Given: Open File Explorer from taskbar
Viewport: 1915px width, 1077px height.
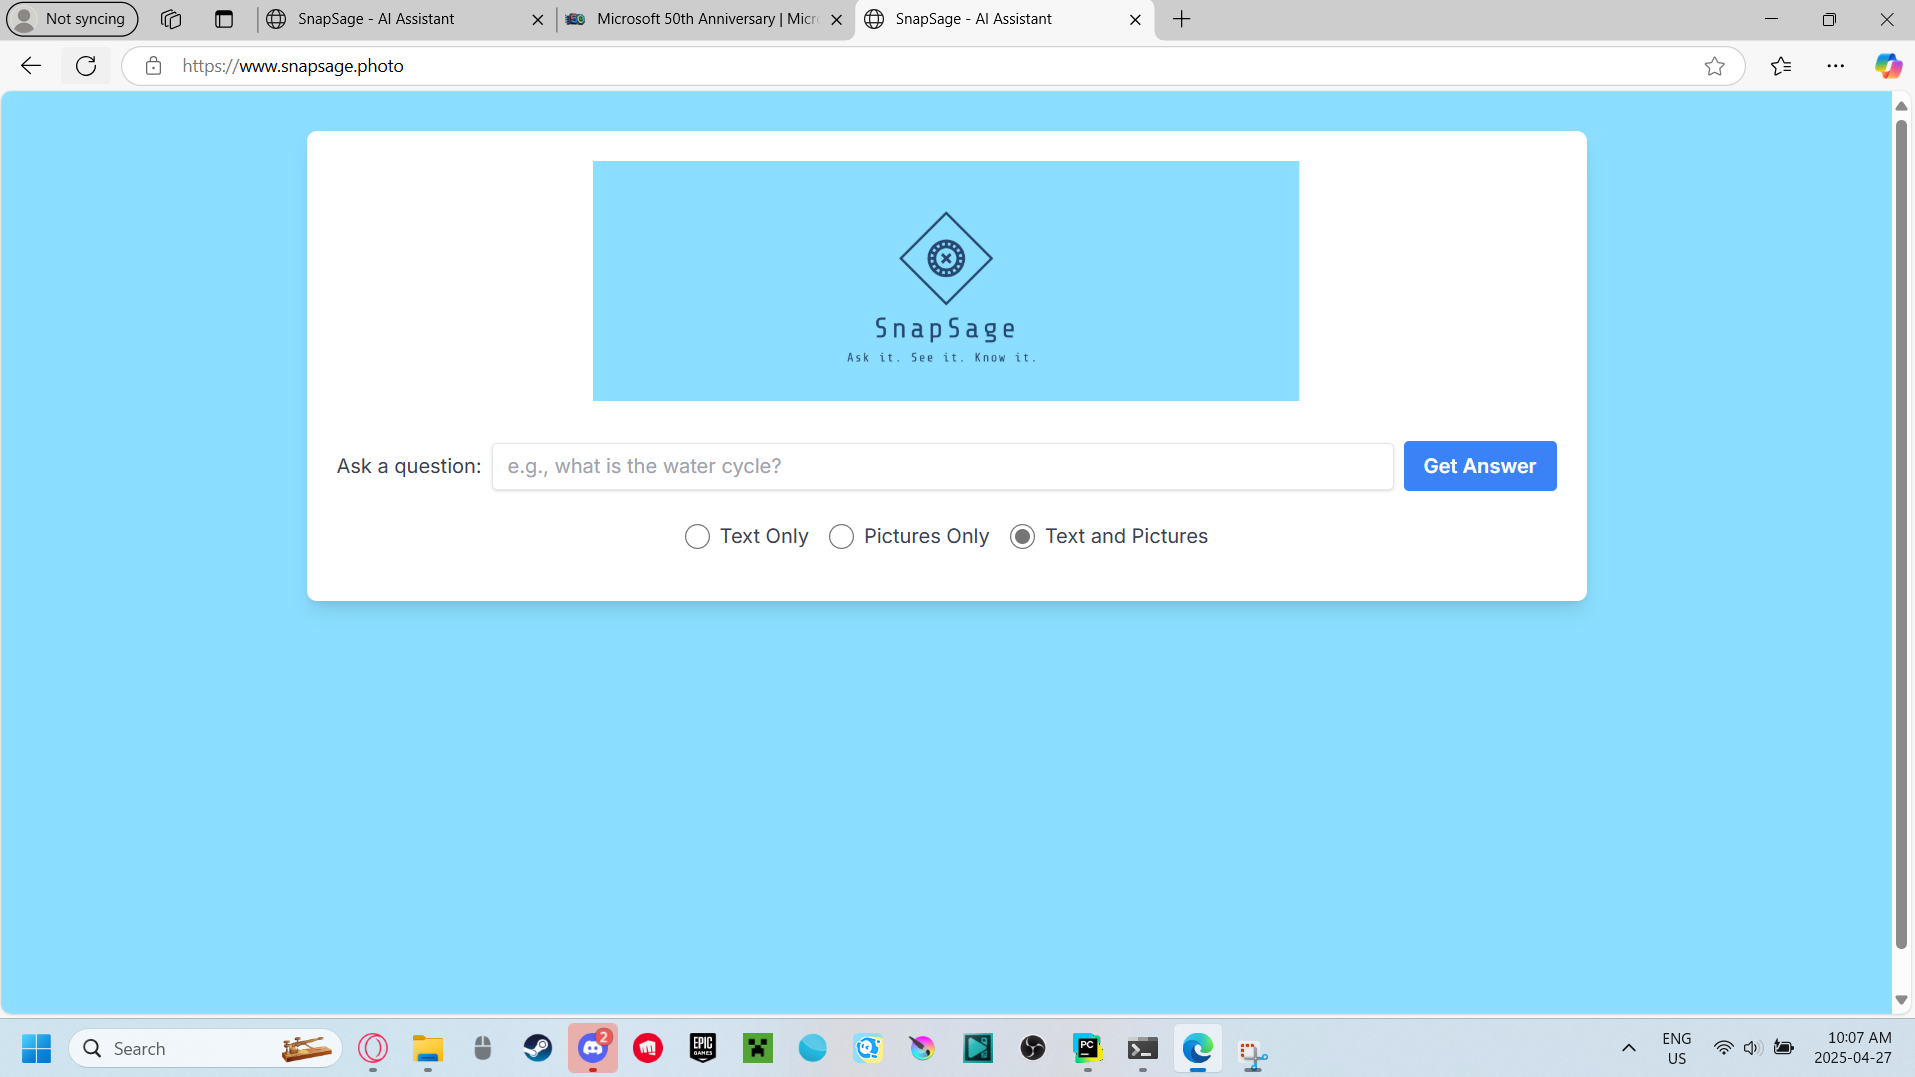Looking at the screenshot, I should coord(428,1048).
